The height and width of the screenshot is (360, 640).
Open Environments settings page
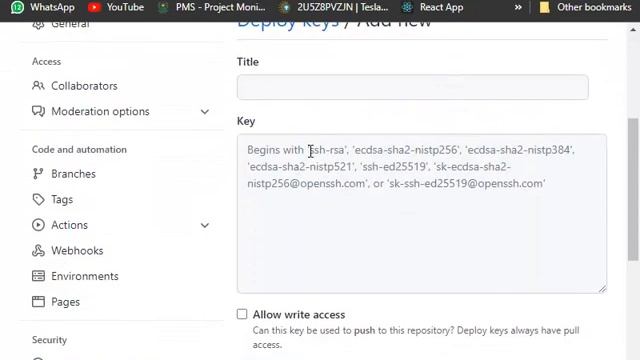click(x=85, y=276)
